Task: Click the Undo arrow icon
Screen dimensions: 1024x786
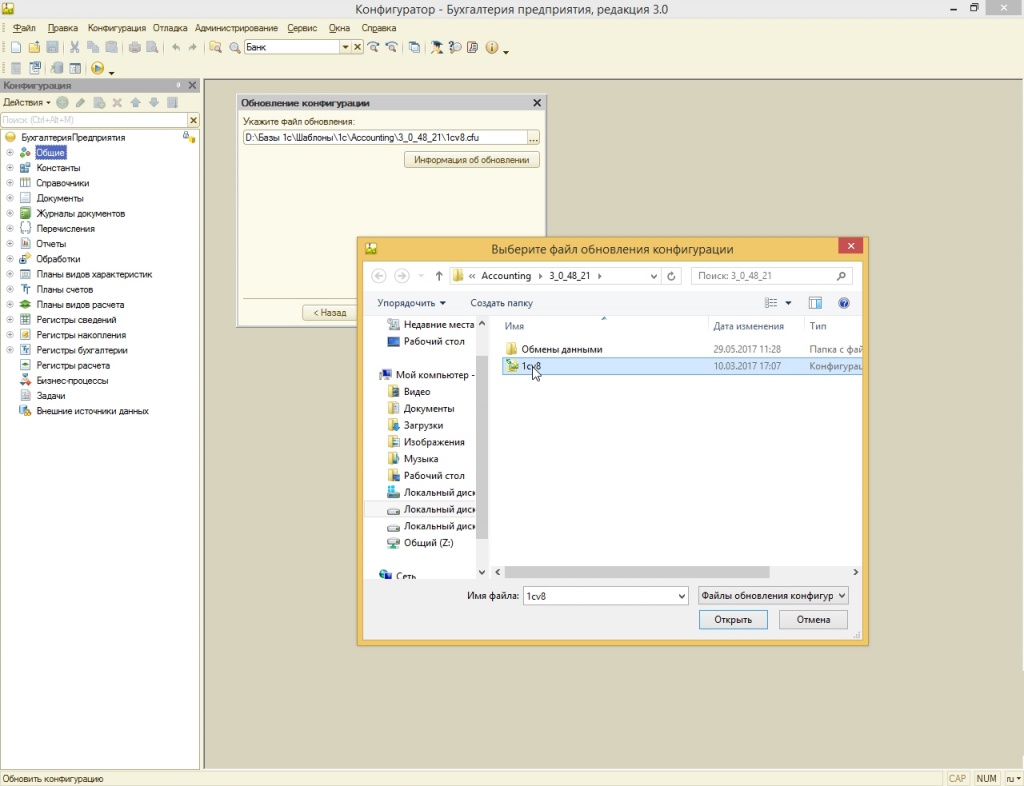Action: [176, 47]
